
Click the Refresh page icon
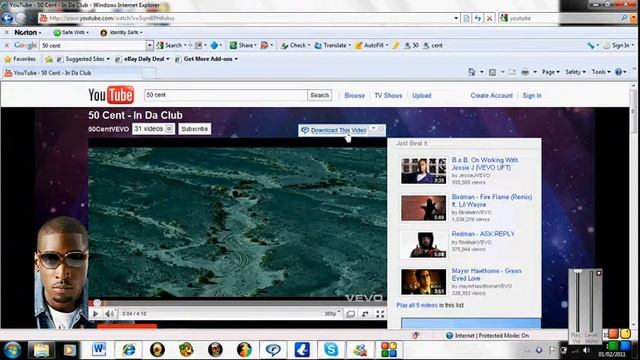tap(478, 18)
